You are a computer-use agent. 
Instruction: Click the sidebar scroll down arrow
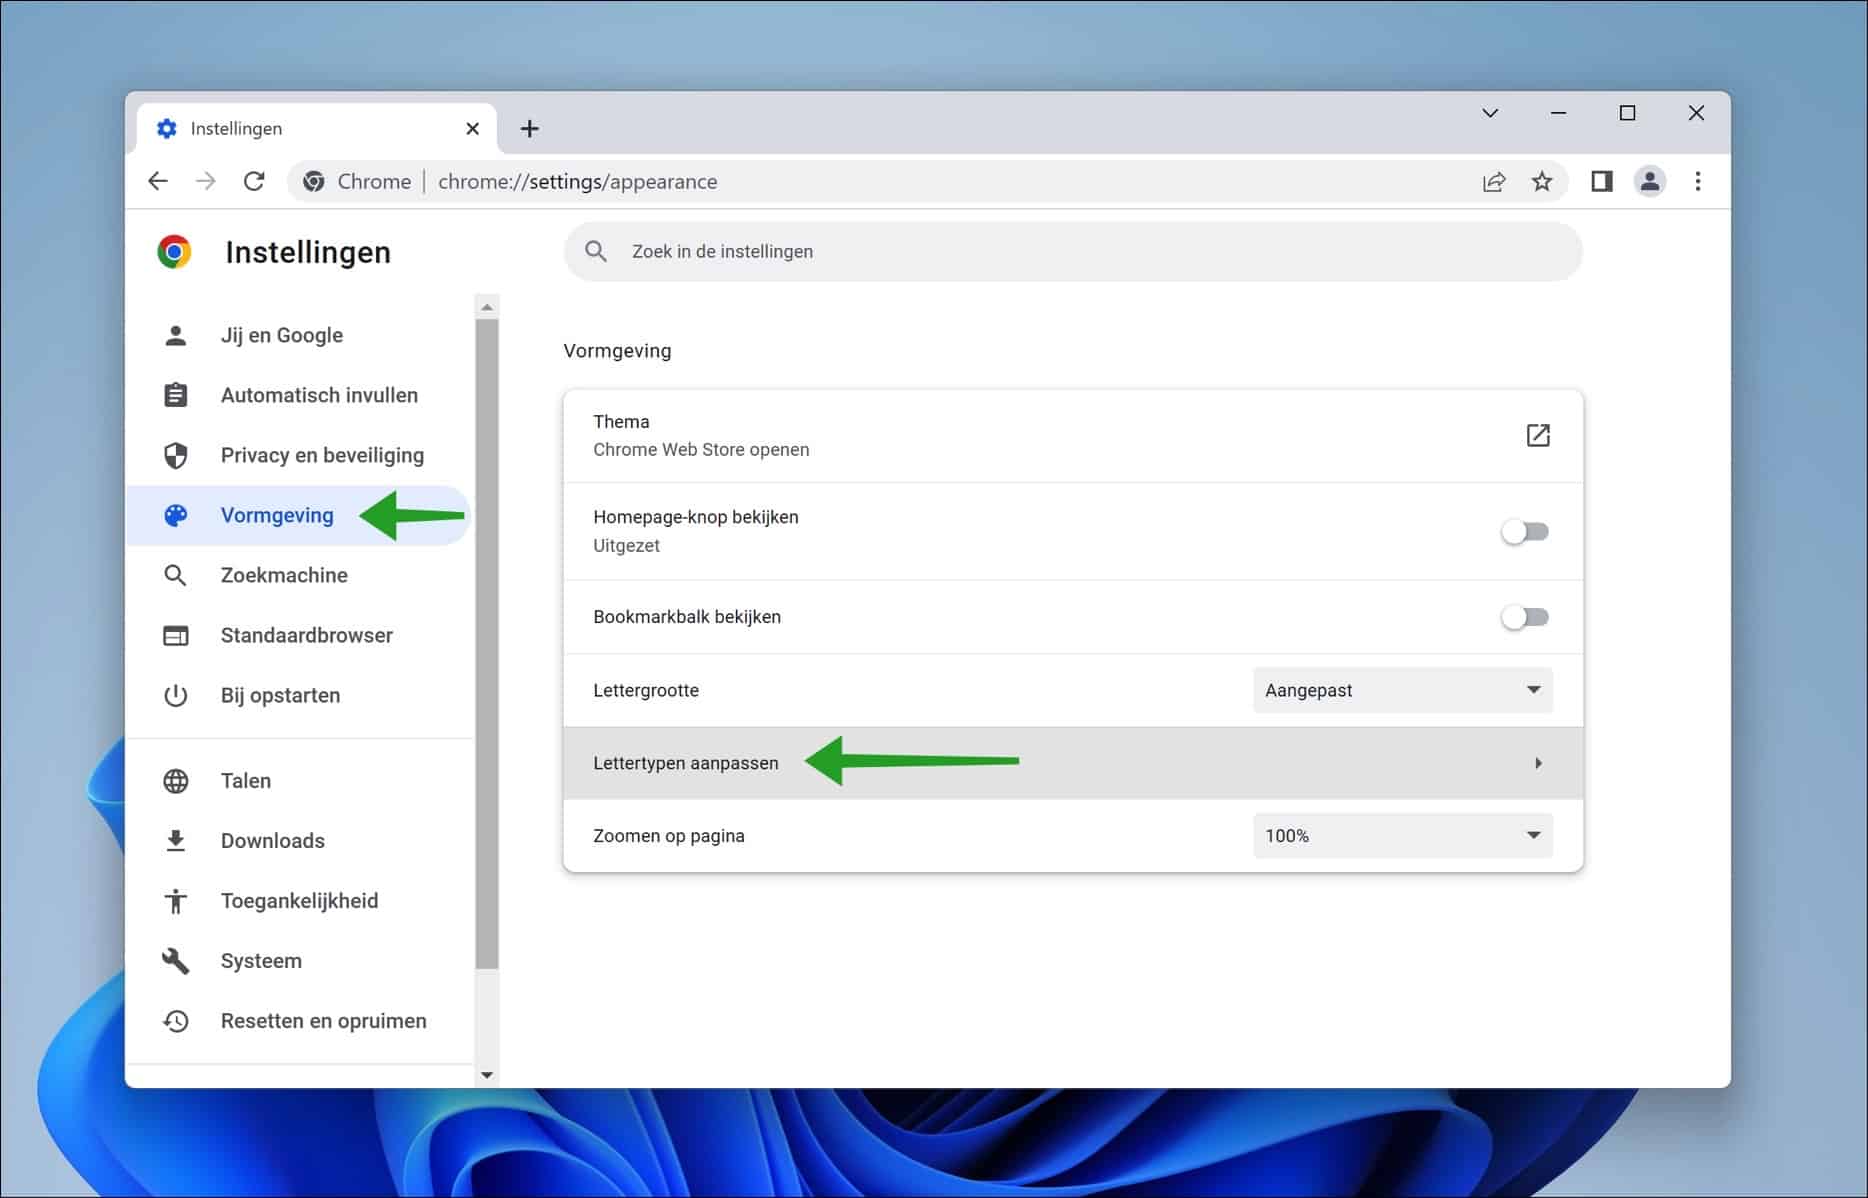(x=487, y=1075)
